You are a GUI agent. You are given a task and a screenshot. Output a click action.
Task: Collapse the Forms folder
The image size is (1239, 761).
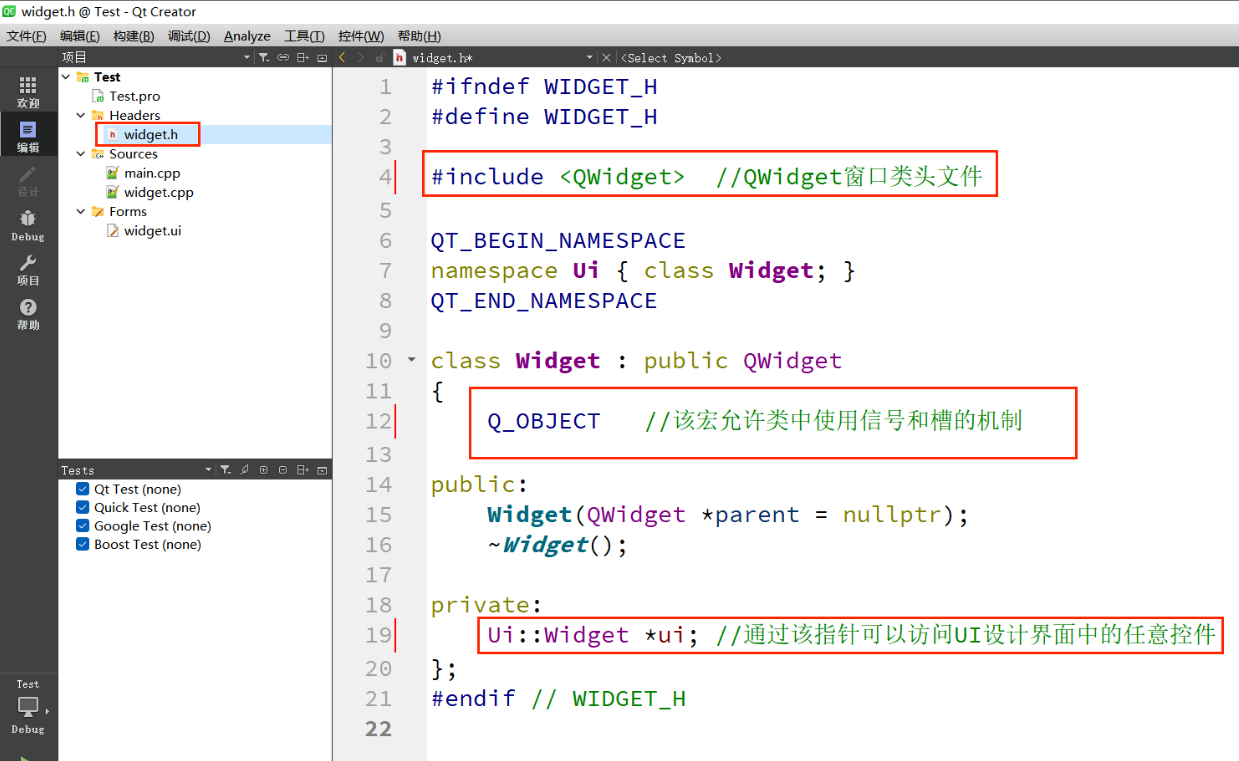[x=81, y=212]
